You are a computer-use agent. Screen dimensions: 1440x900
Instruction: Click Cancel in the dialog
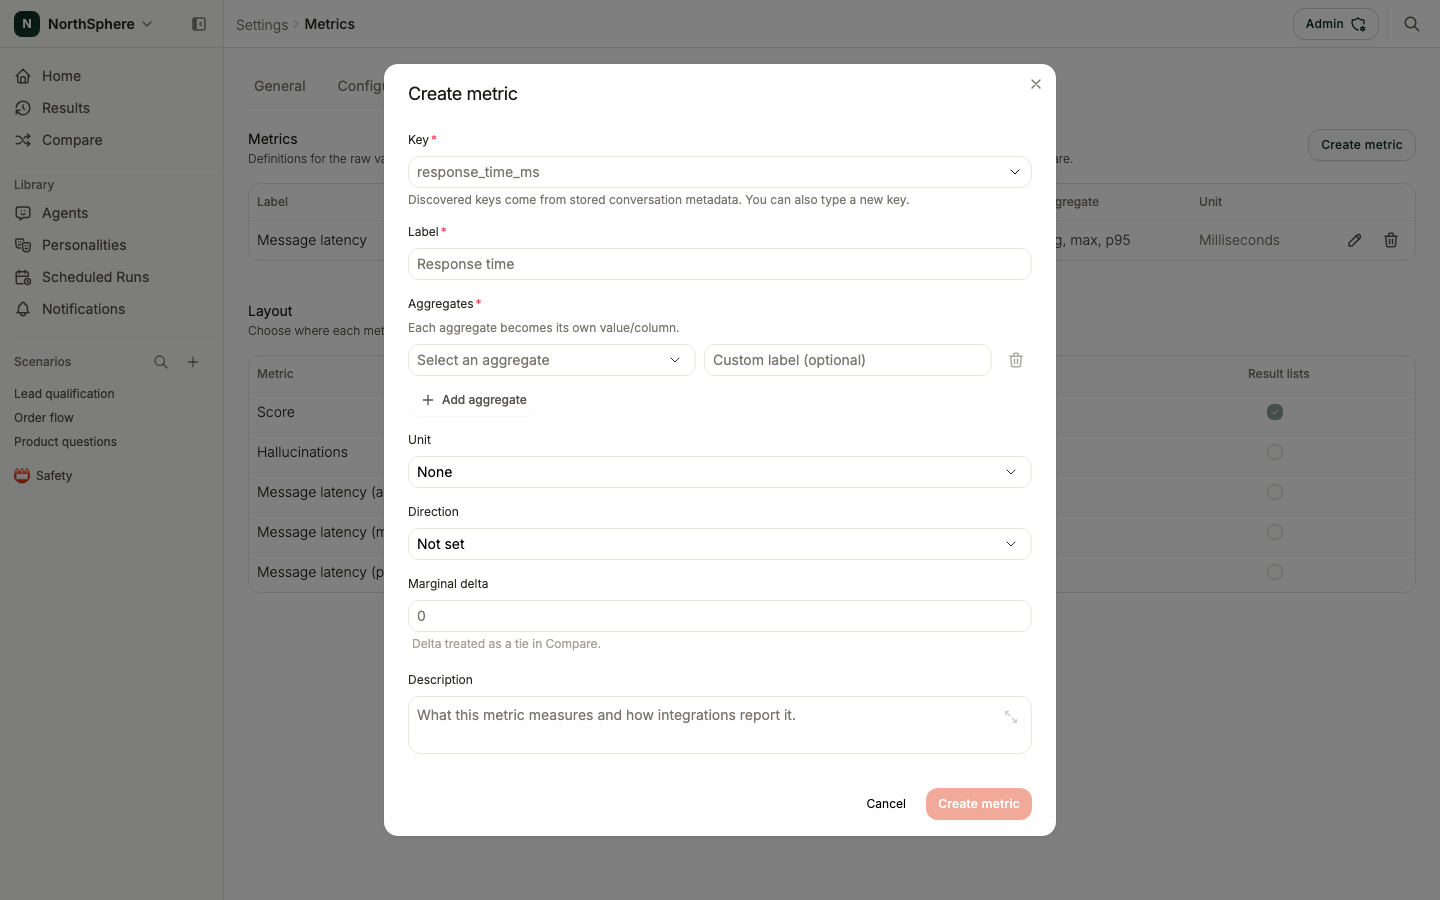[886, 804]
